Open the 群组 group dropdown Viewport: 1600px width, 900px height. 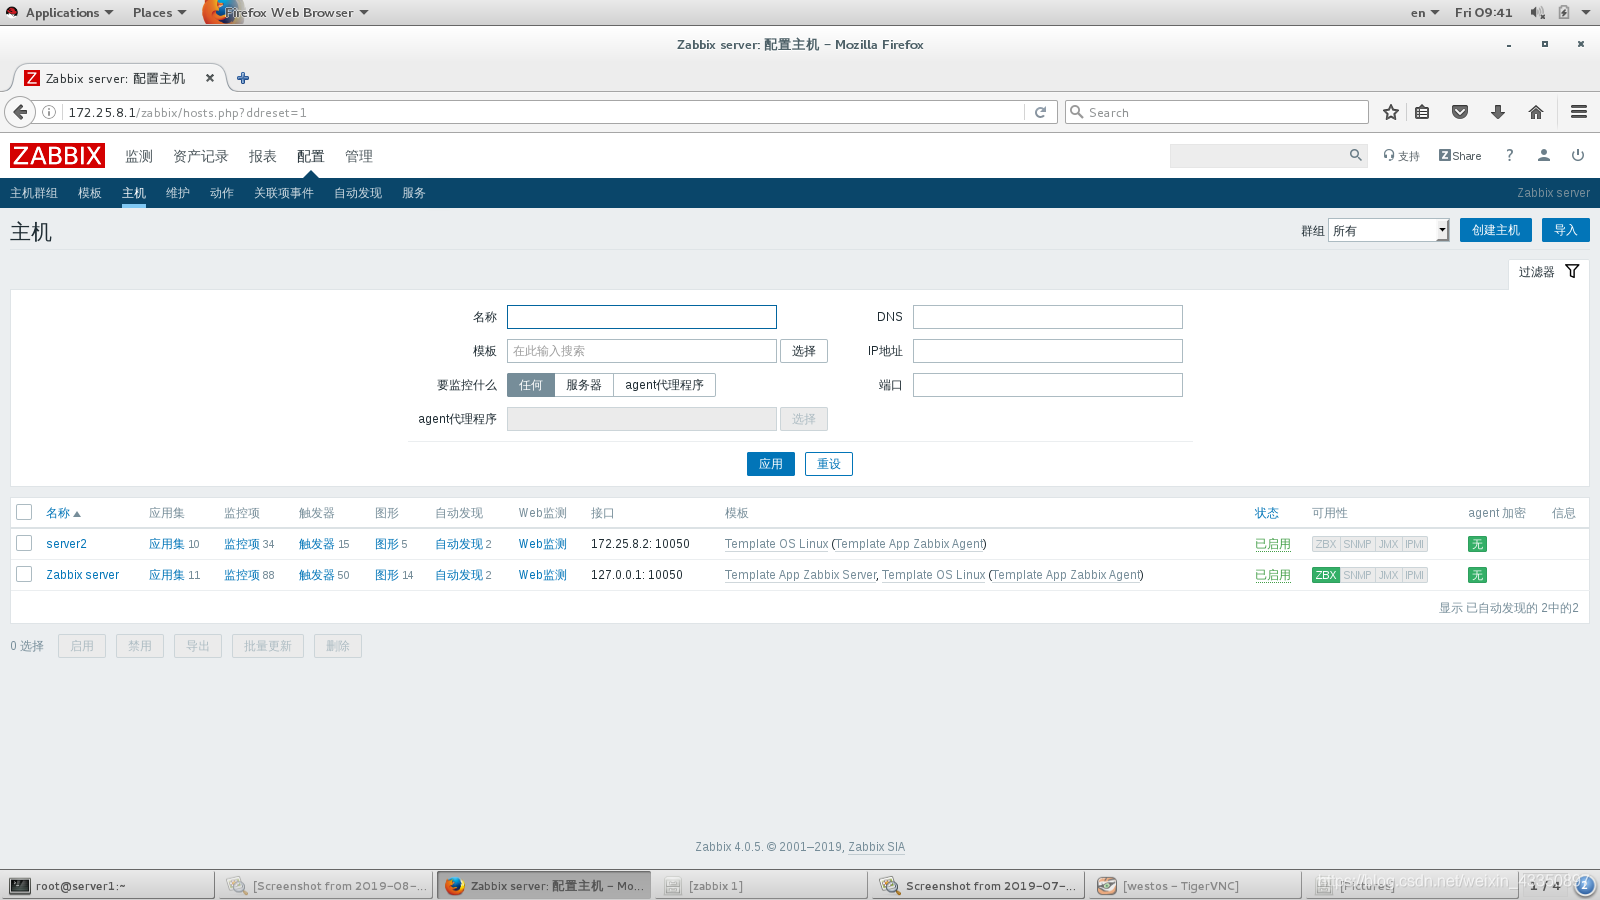click(x=1388, y=230)
